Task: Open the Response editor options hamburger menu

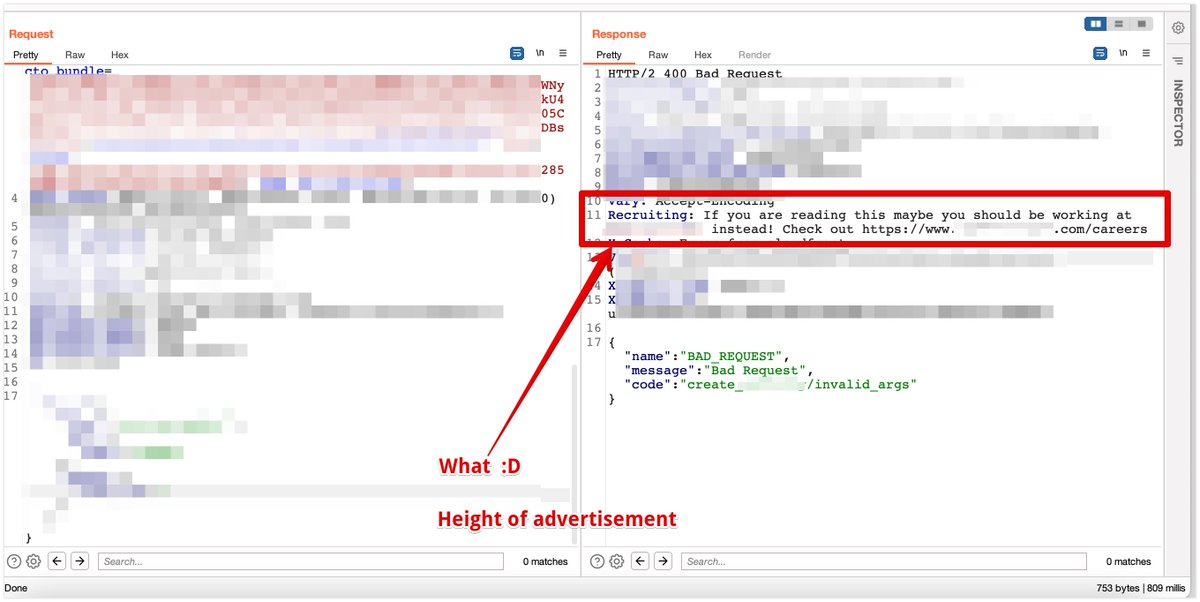Action: click(1146, 52)
